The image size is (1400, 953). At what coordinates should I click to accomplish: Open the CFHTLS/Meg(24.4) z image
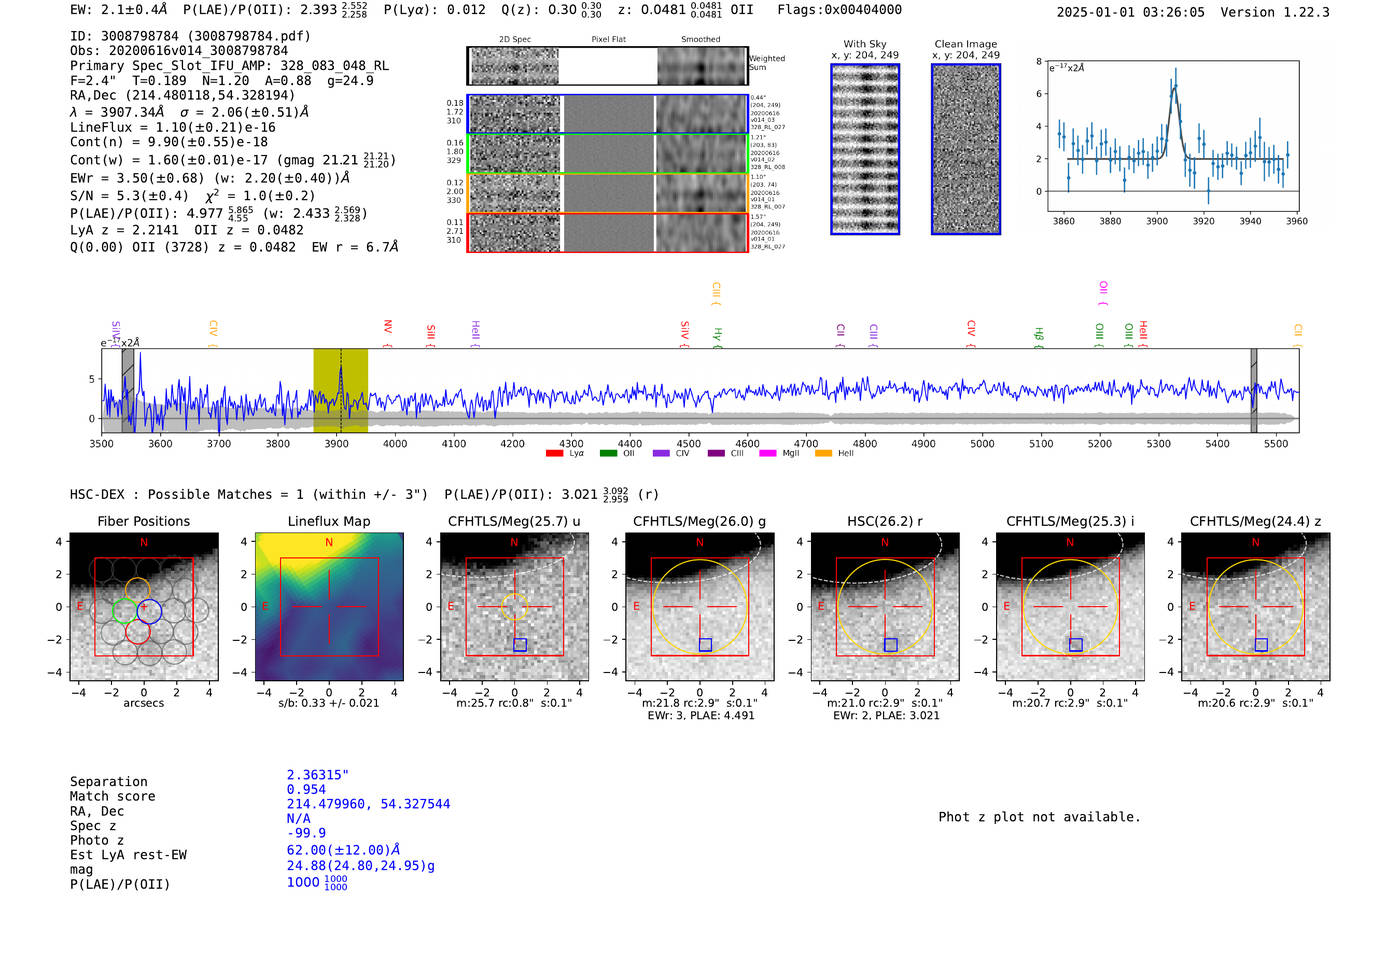[x=1255, y=607]
